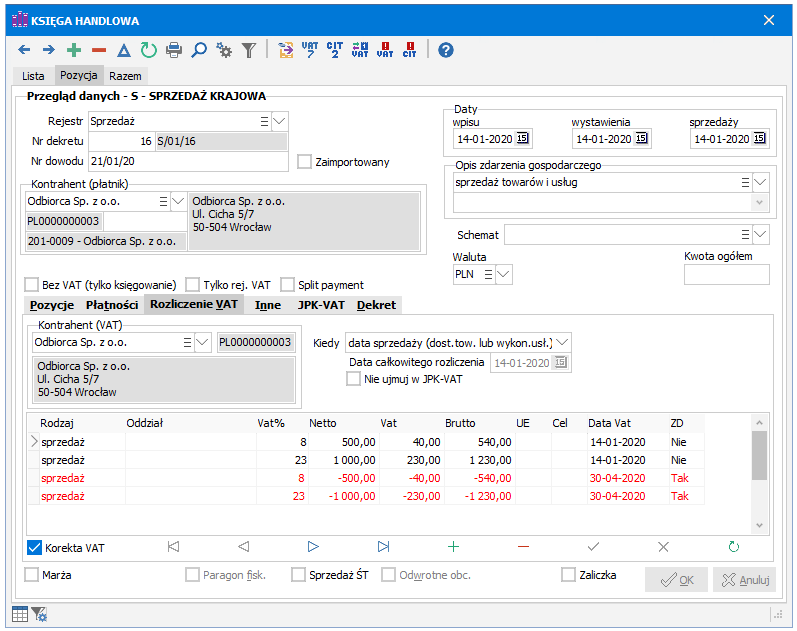Go to previous row in VAT grid navigator
The image size is (797, 631).
coord(243,547)
